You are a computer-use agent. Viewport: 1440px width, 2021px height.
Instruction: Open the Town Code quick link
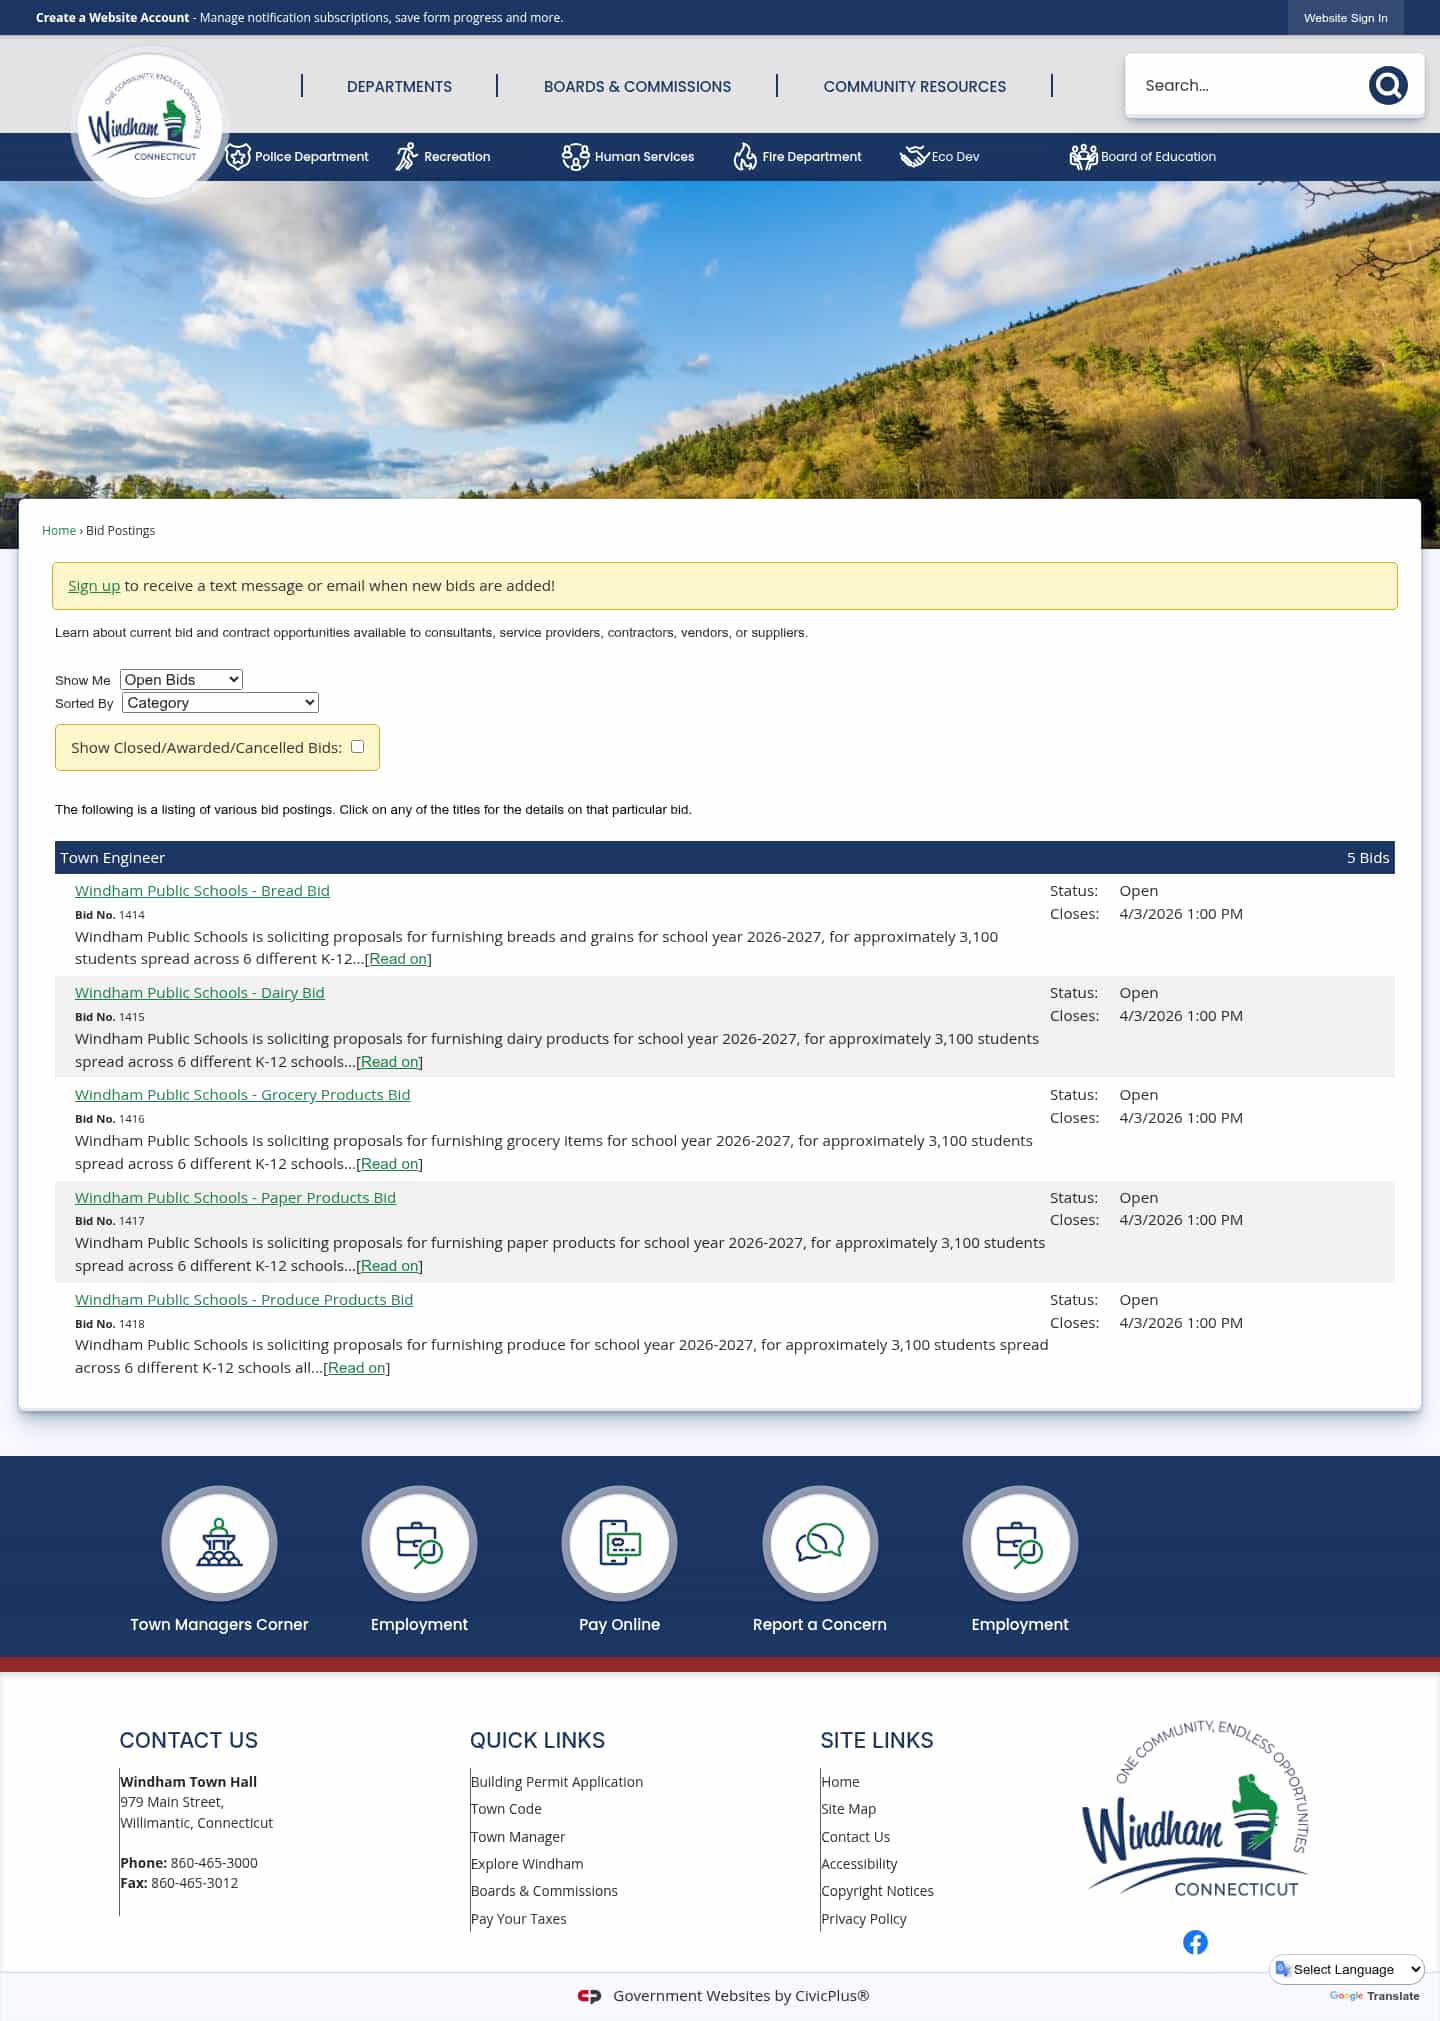[506, 1809]
